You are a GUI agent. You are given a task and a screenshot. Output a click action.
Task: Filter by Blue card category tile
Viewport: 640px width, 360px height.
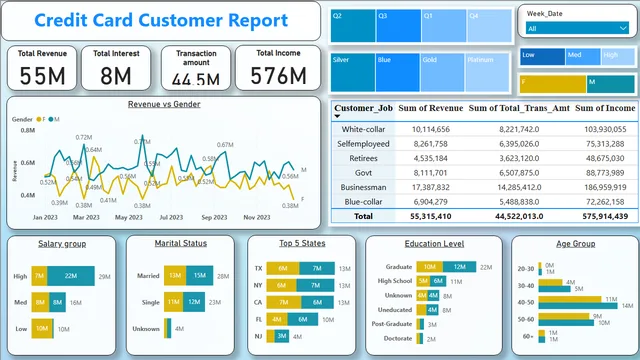point(398,72)
